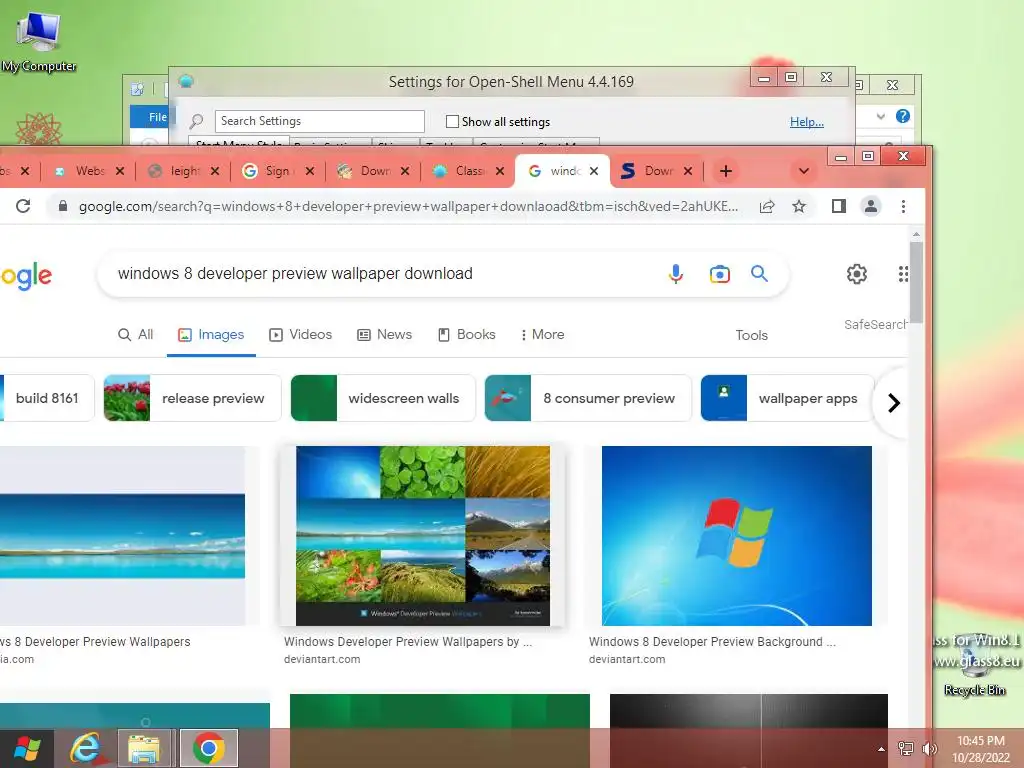Expand dropdown chevron in background window
This screenshot has height=768, width=1024.
click(880, 116)
